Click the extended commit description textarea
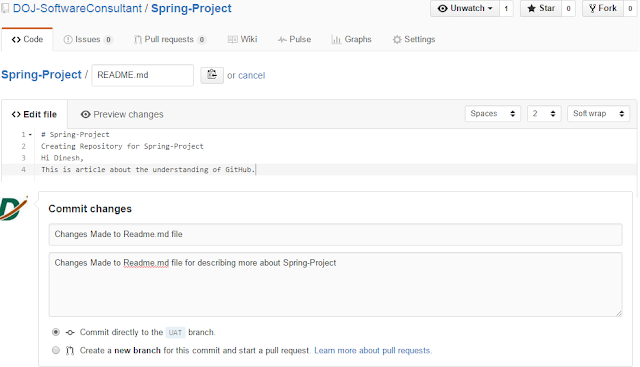 click(336, 285)
